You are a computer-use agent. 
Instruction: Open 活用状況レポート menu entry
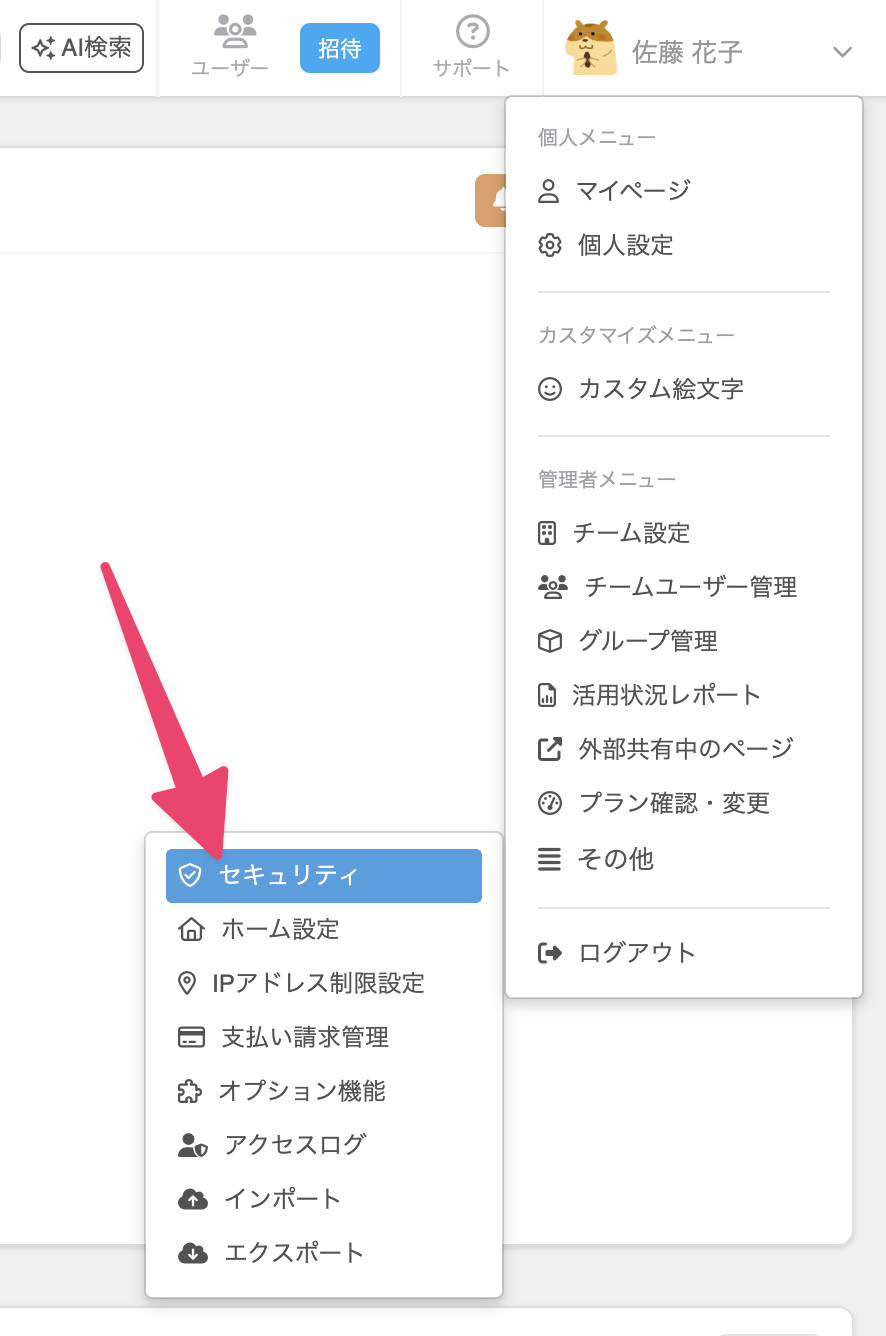pyautogui.click(x=666, y=695)
